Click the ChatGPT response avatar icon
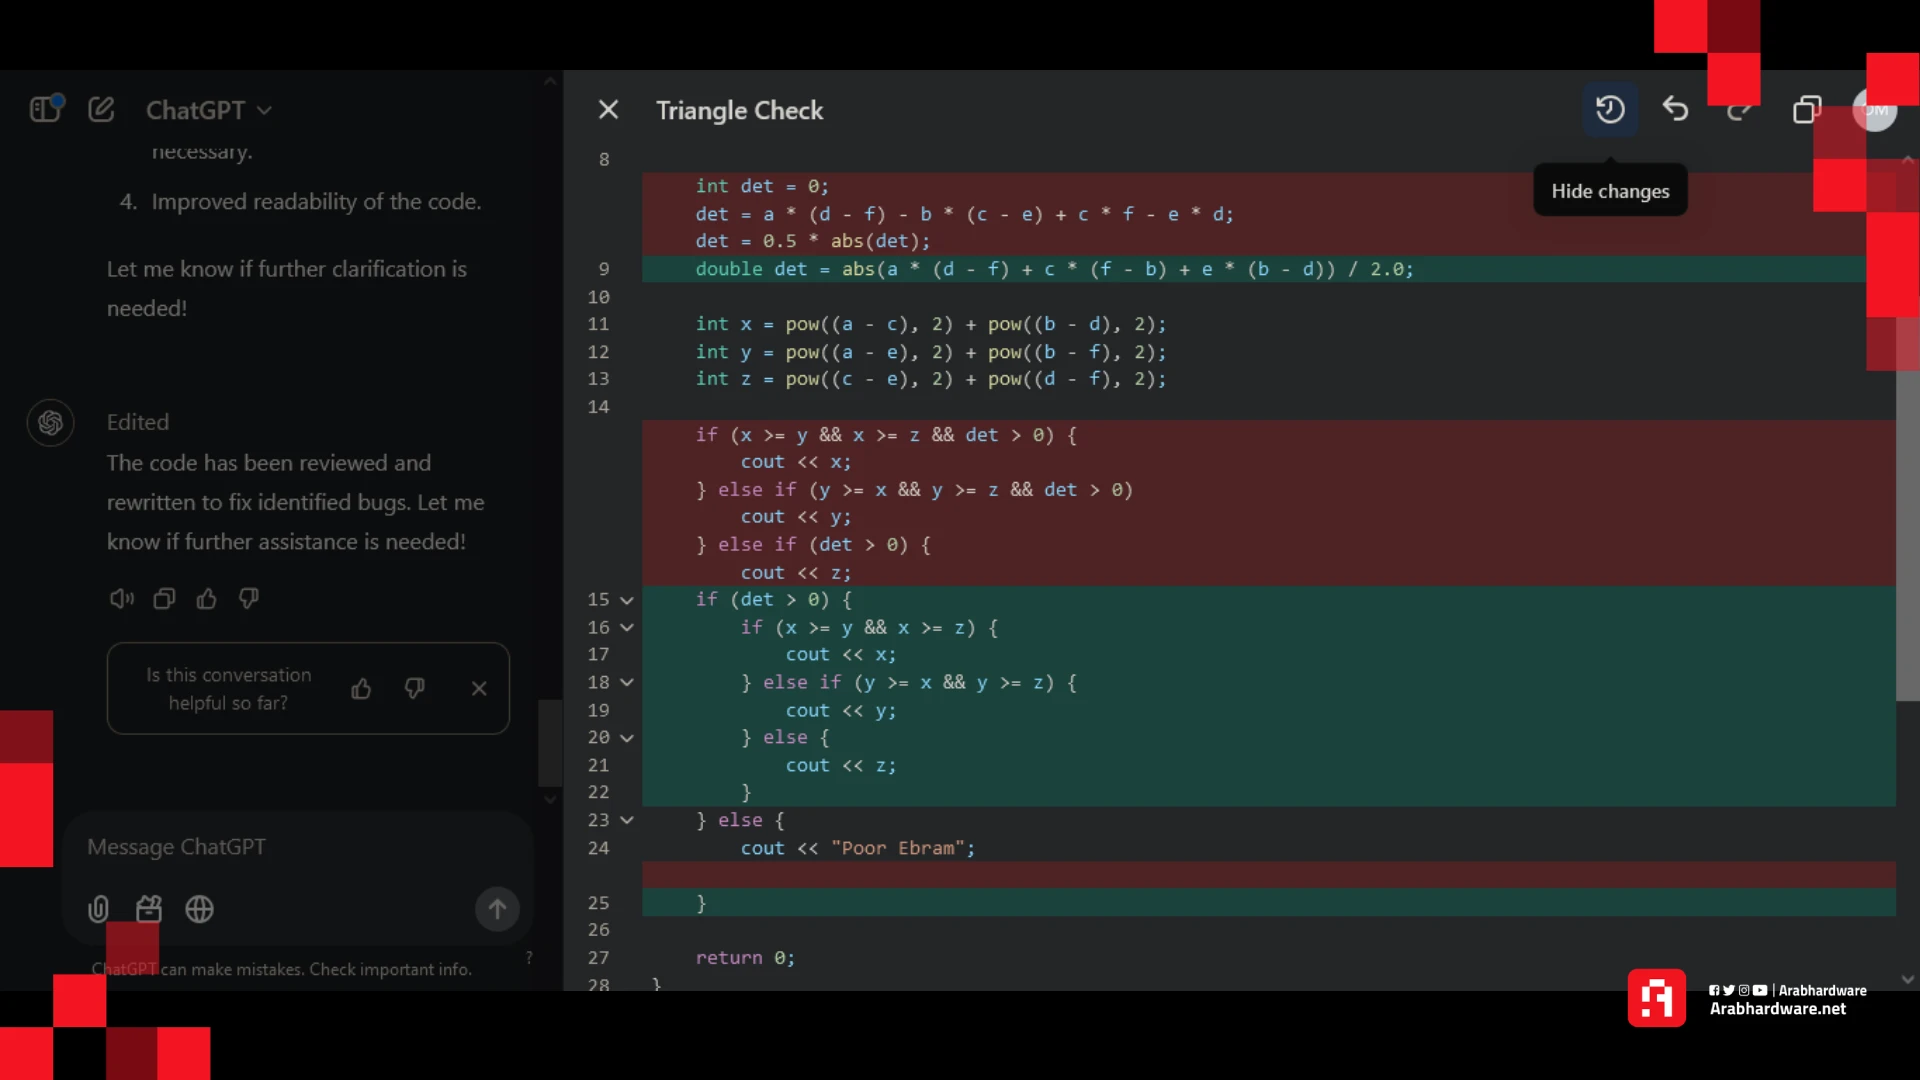1920x1080 pixels. [50, 423]
